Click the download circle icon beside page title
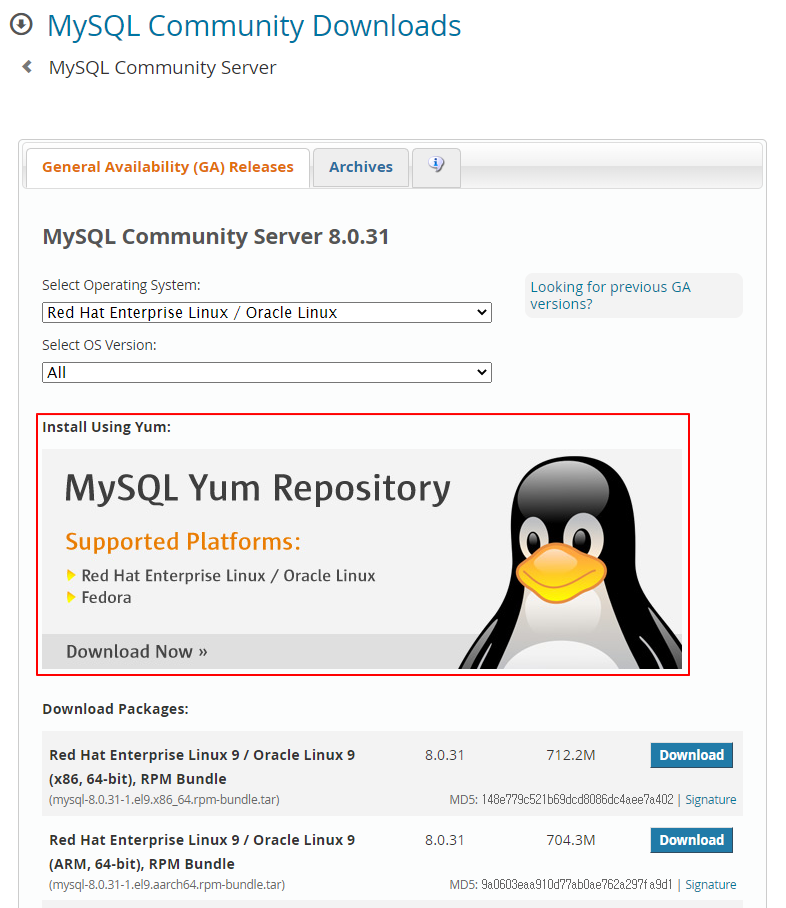The height and width of the screenshot is (908, 786). coord(21,24)
